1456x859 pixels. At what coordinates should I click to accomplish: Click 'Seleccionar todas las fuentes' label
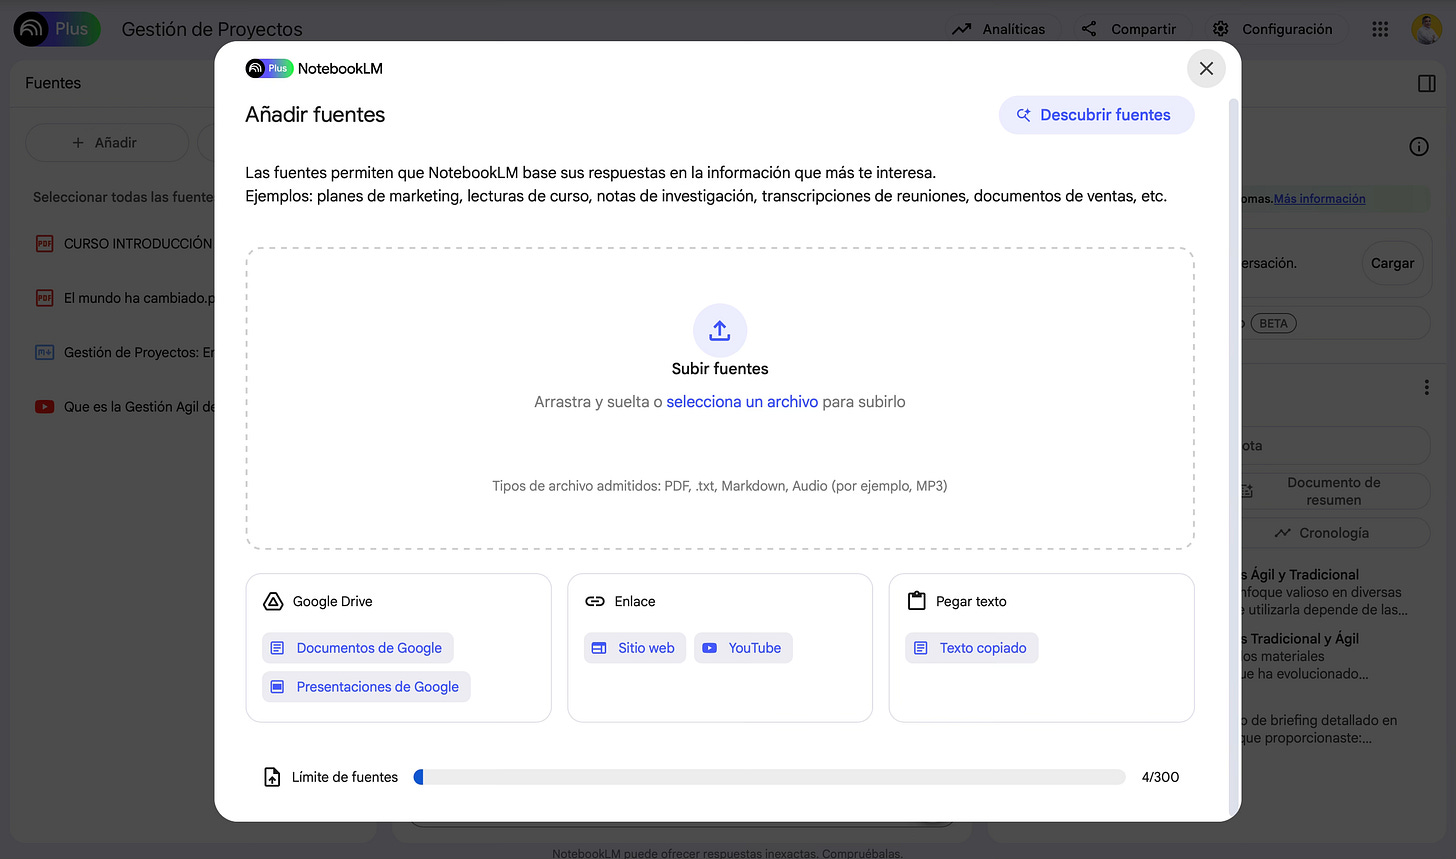pos(123,197)
